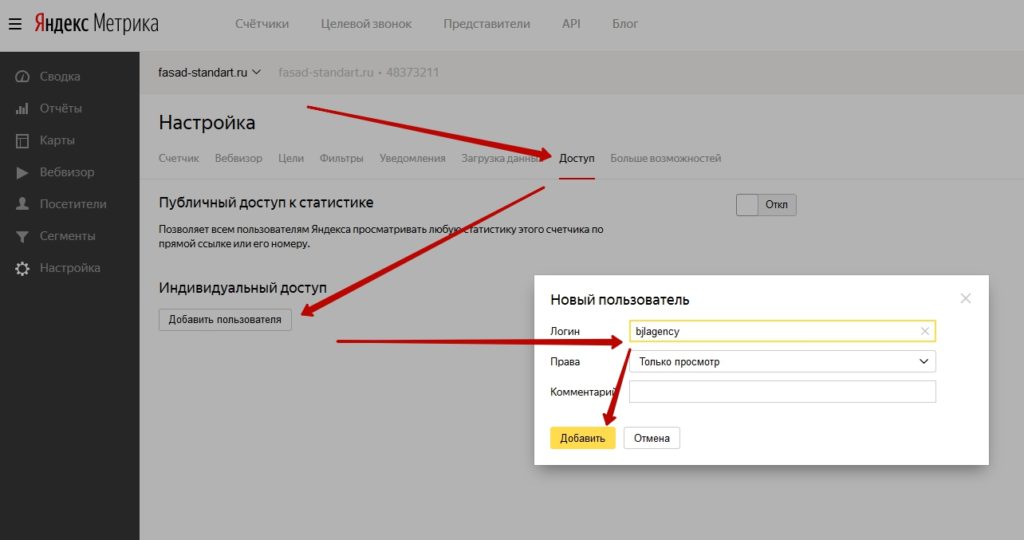This screenshot has width=1024, height=540.
Task: Click the Карты layout icon
Action: (x=22, y=140)
